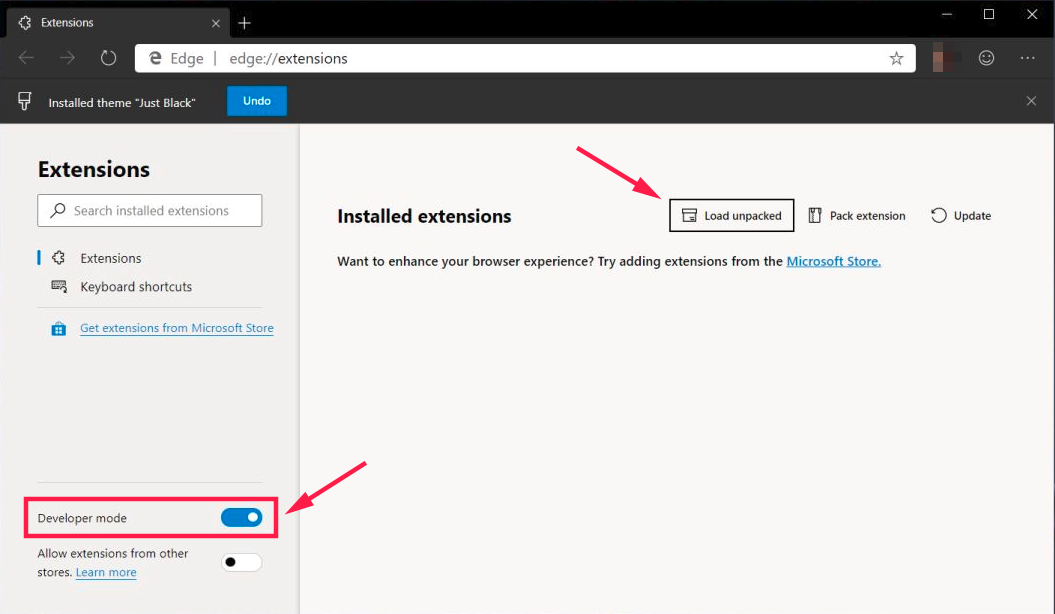Open Get extensions from Microsoft Store link

tap(177, 328)
